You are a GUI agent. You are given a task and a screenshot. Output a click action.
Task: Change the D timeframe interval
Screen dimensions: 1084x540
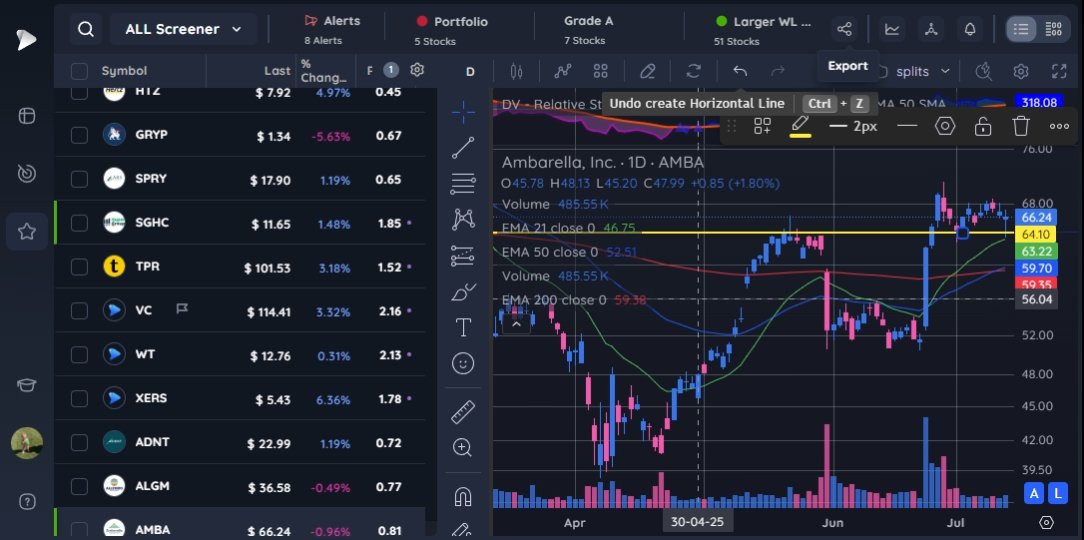470,71
